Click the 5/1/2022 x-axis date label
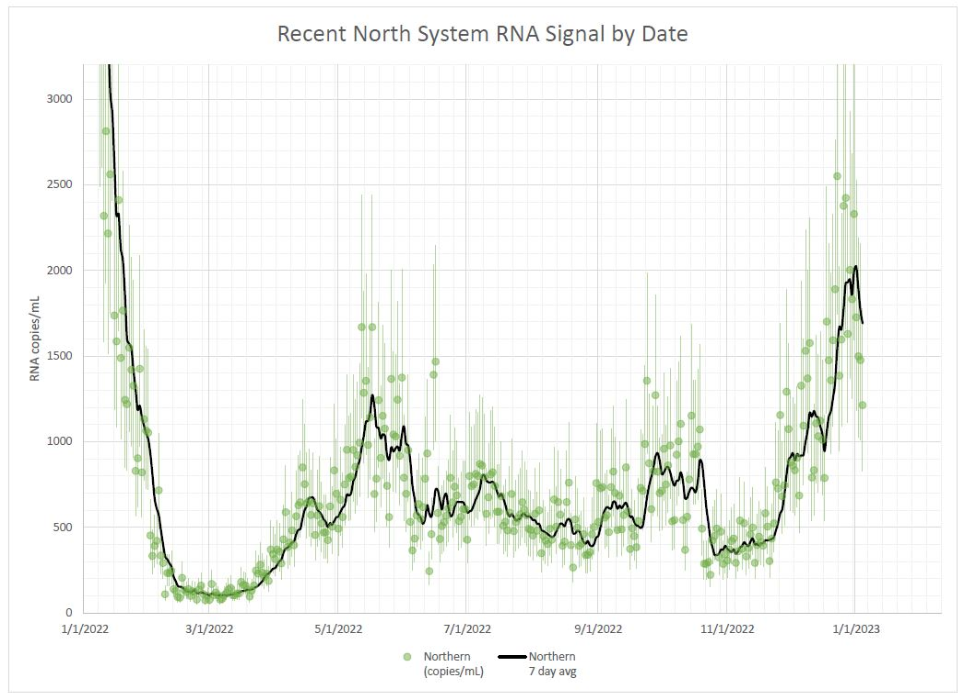 click(337, 629)
